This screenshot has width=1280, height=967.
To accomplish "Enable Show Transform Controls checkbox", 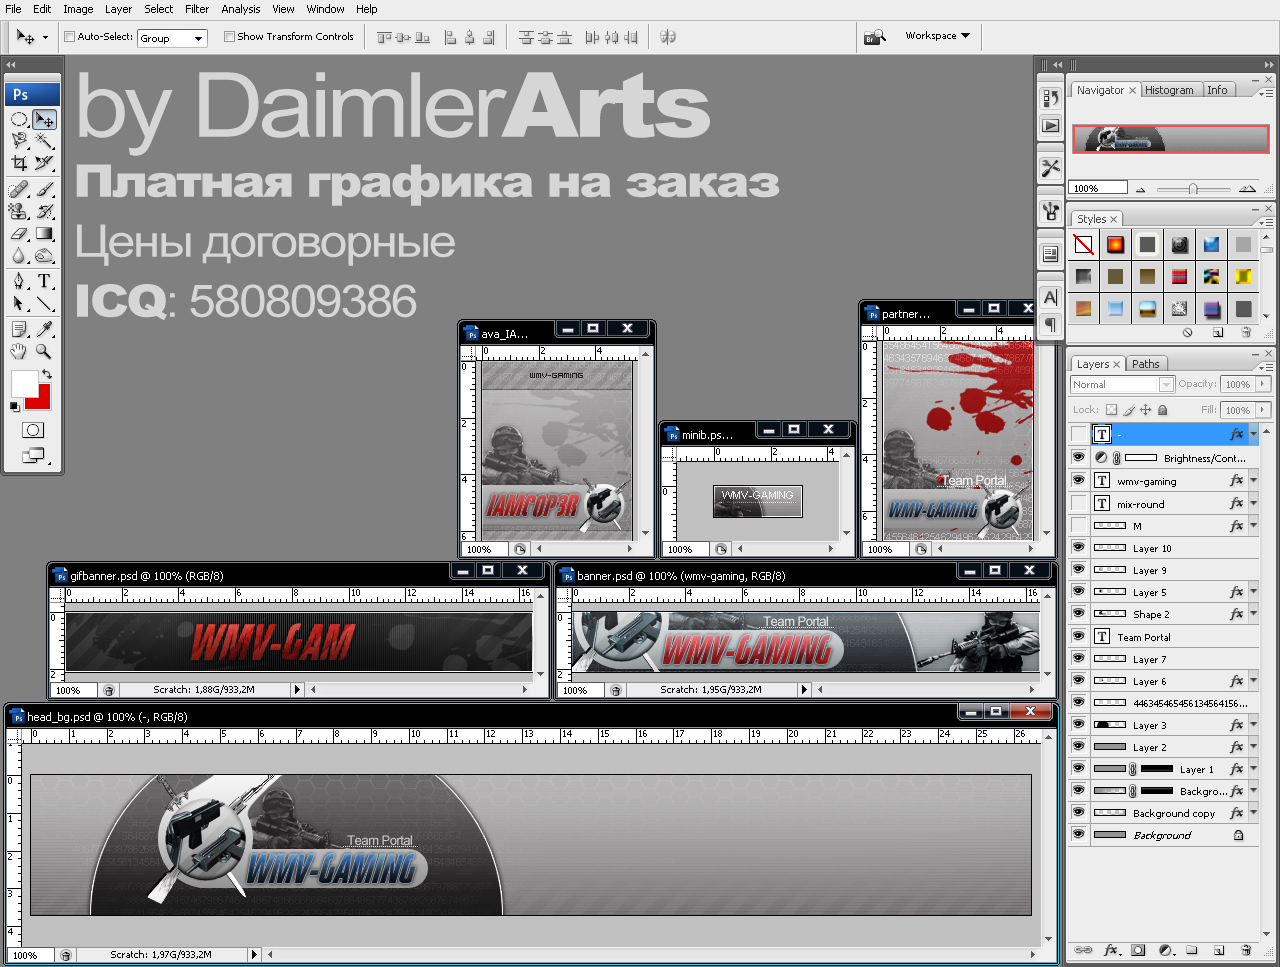I will click(230, 37).
